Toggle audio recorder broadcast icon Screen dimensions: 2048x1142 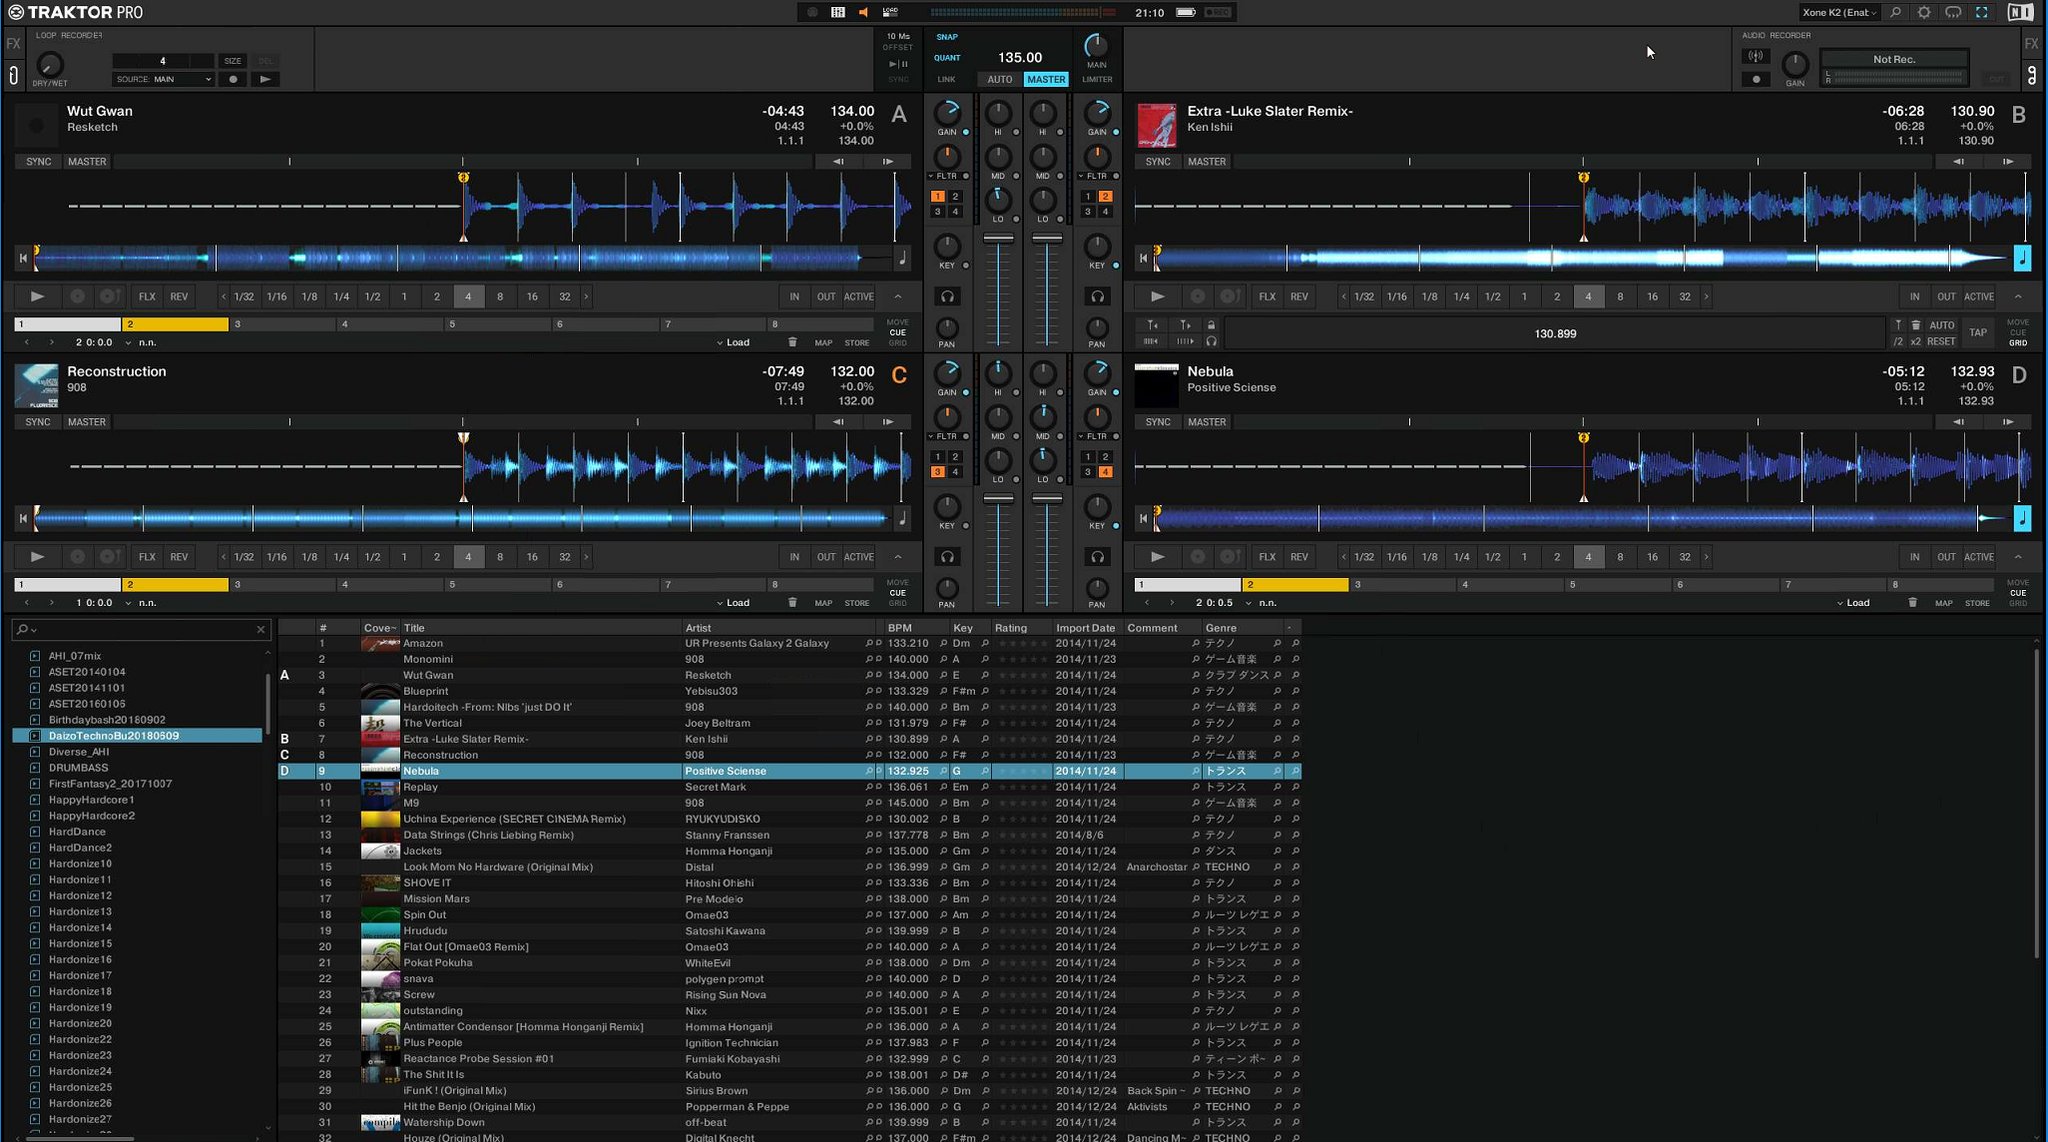pos(1755,56)
